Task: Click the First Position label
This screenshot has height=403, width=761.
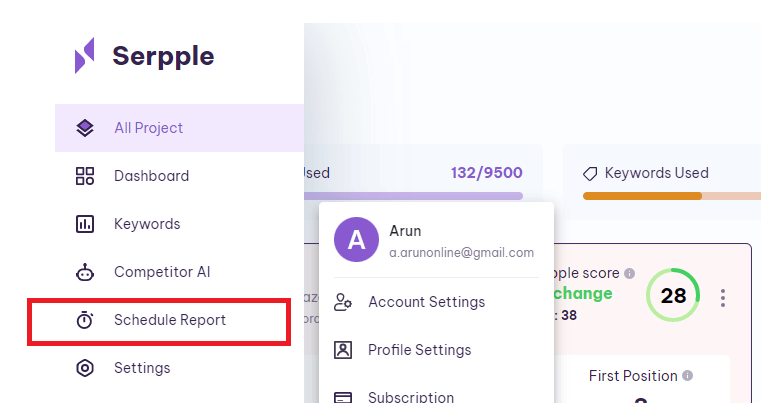Action: pyautogui.click(x=633, y=376)
